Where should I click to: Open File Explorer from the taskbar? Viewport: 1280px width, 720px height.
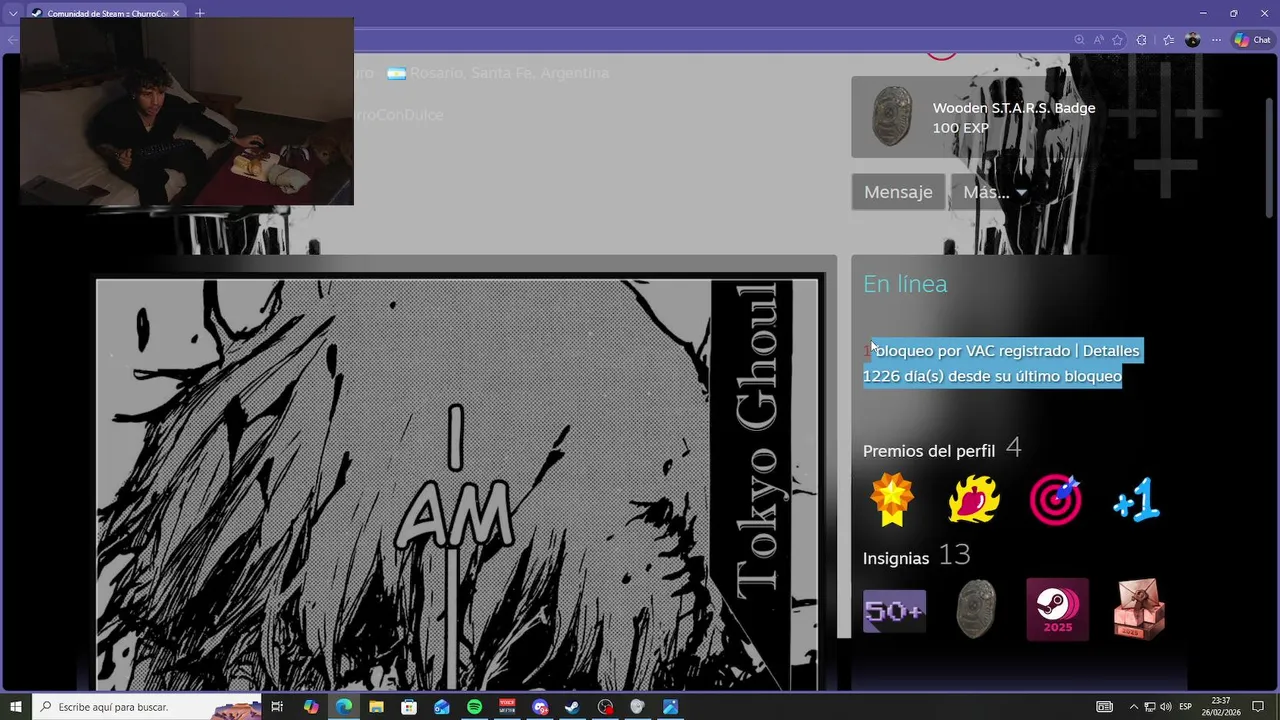coord(376,707)
